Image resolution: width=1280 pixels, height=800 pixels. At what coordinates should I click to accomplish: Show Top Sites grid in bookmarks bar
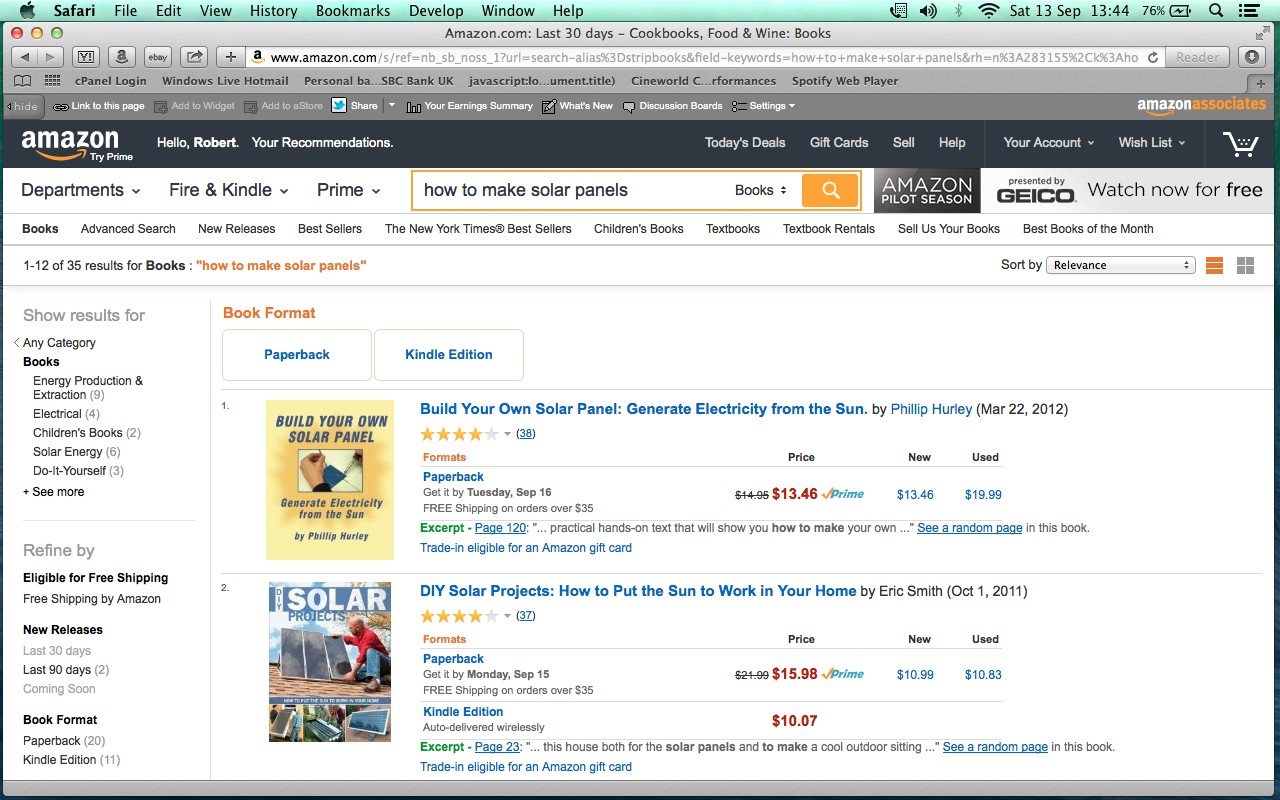point(53,81)
